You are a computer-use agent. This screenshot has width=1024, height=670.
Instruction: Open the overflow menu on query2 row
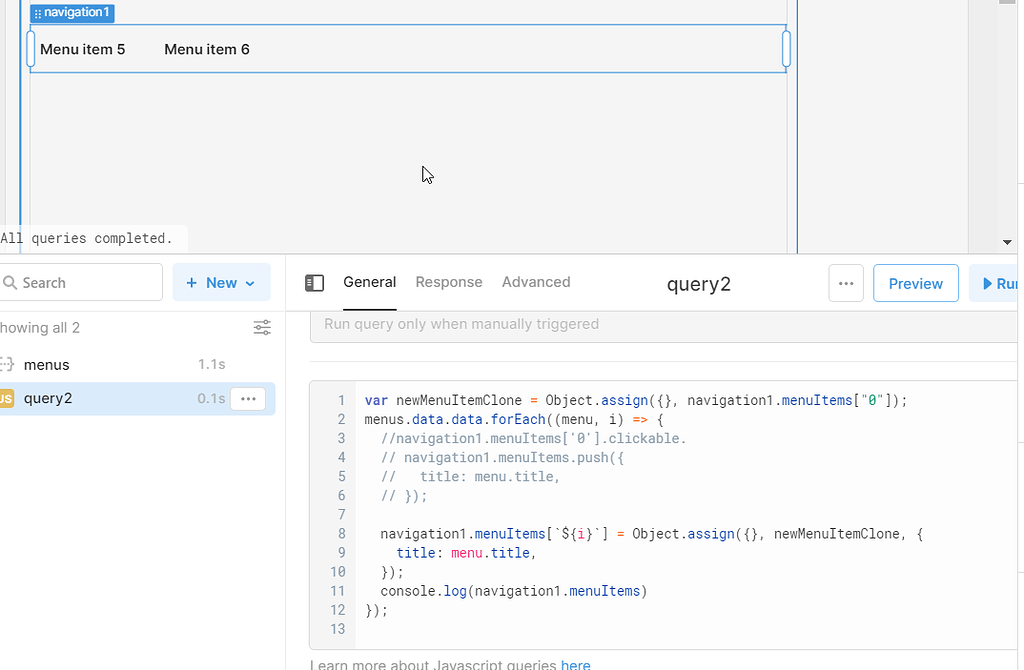click(x=247, y=398)
